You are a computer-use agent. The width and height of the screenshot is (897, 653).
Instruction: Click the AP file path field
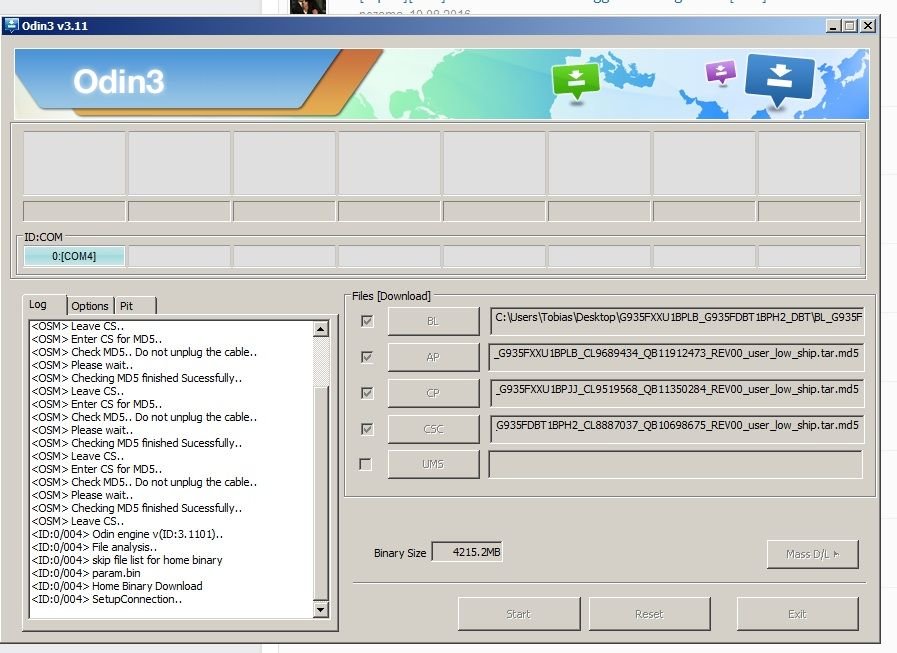(x=677, y=357)
